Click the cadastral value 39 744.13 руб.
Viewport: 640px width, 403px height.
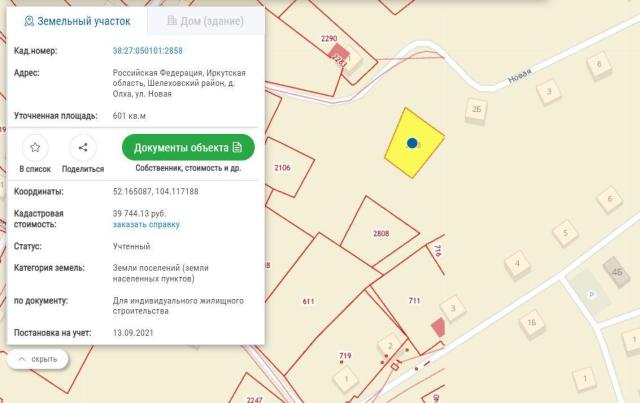(x=140, y=214)
